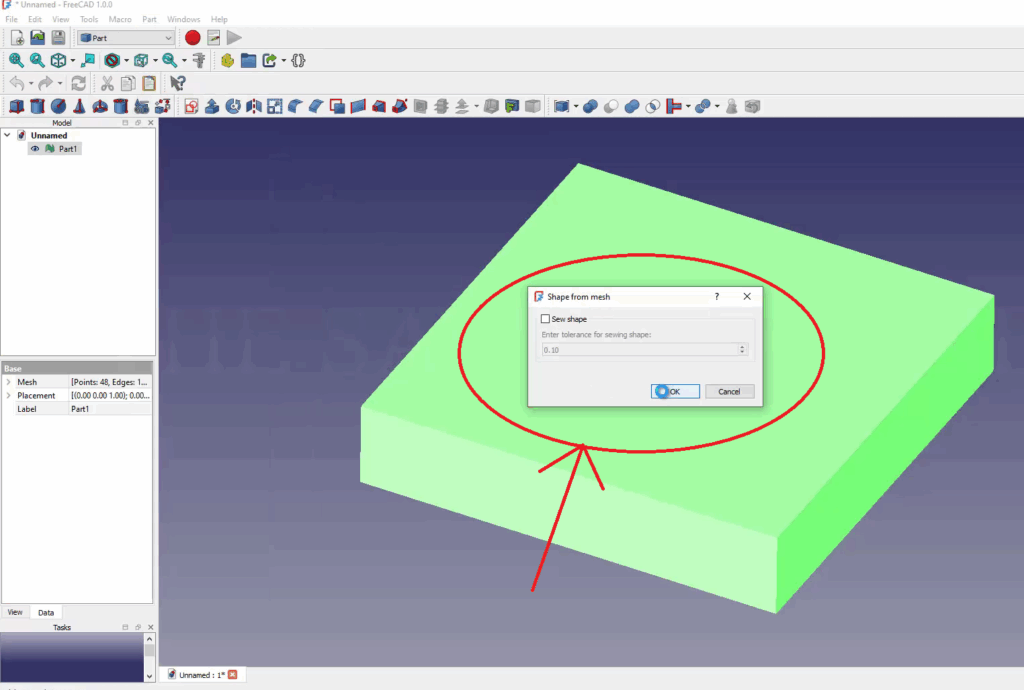Select the Box primitive tool

16,105
